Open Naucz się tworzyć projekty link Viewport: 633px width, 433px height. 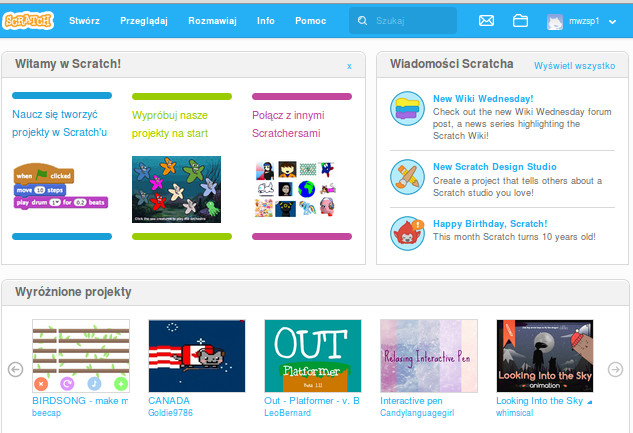(59, 123)
